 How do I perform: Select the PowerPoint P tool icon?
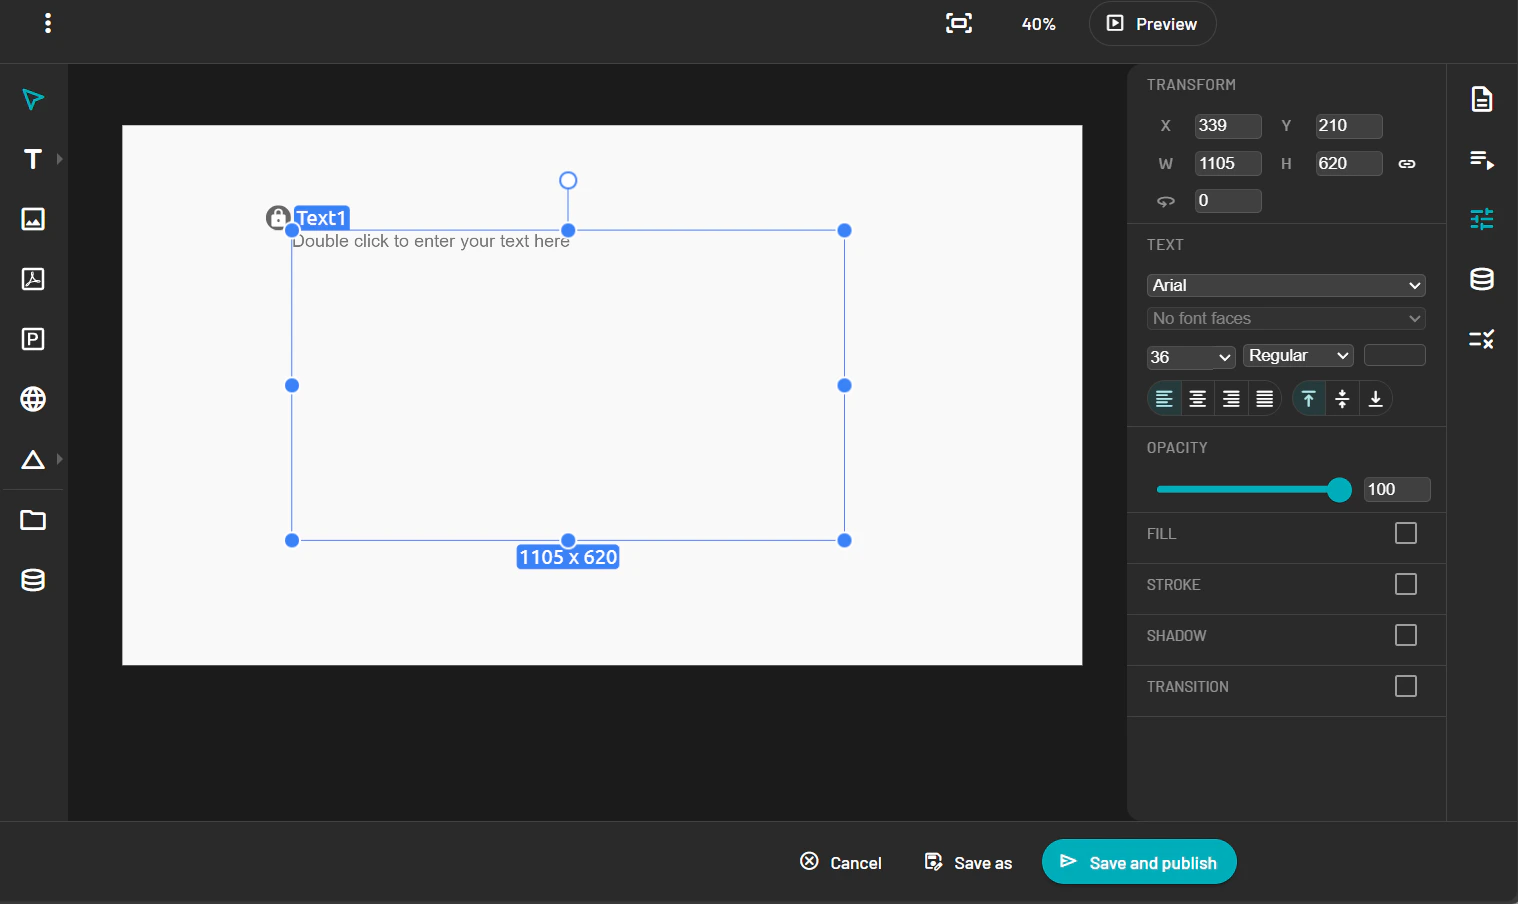point(33,339)
